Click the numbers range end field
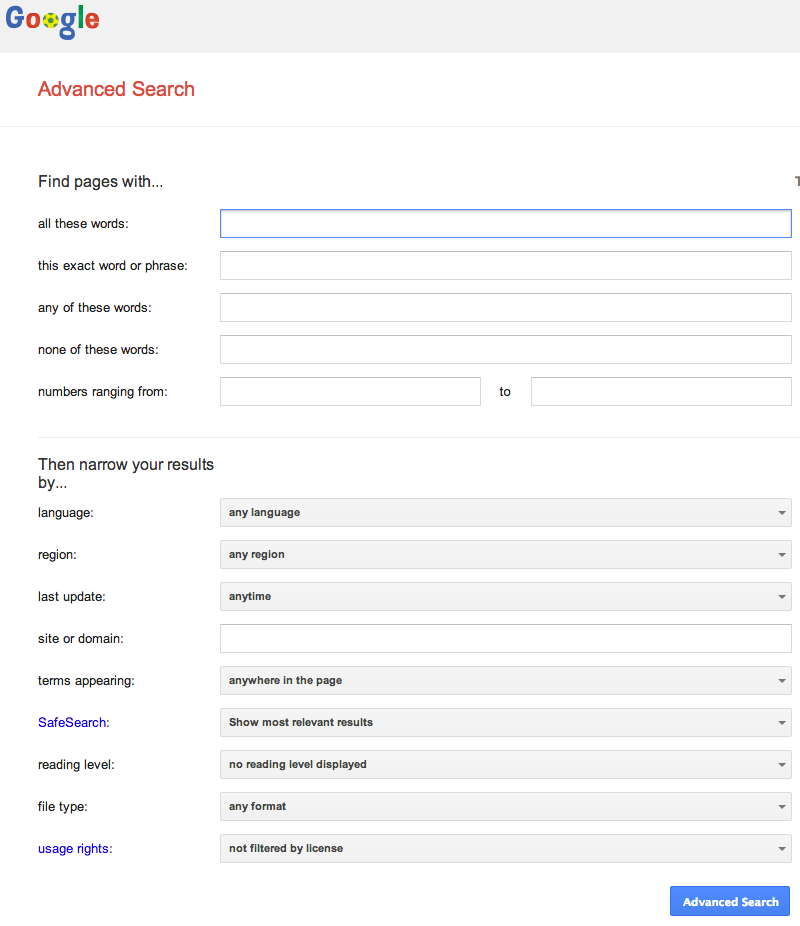 (x=661, y=392)
